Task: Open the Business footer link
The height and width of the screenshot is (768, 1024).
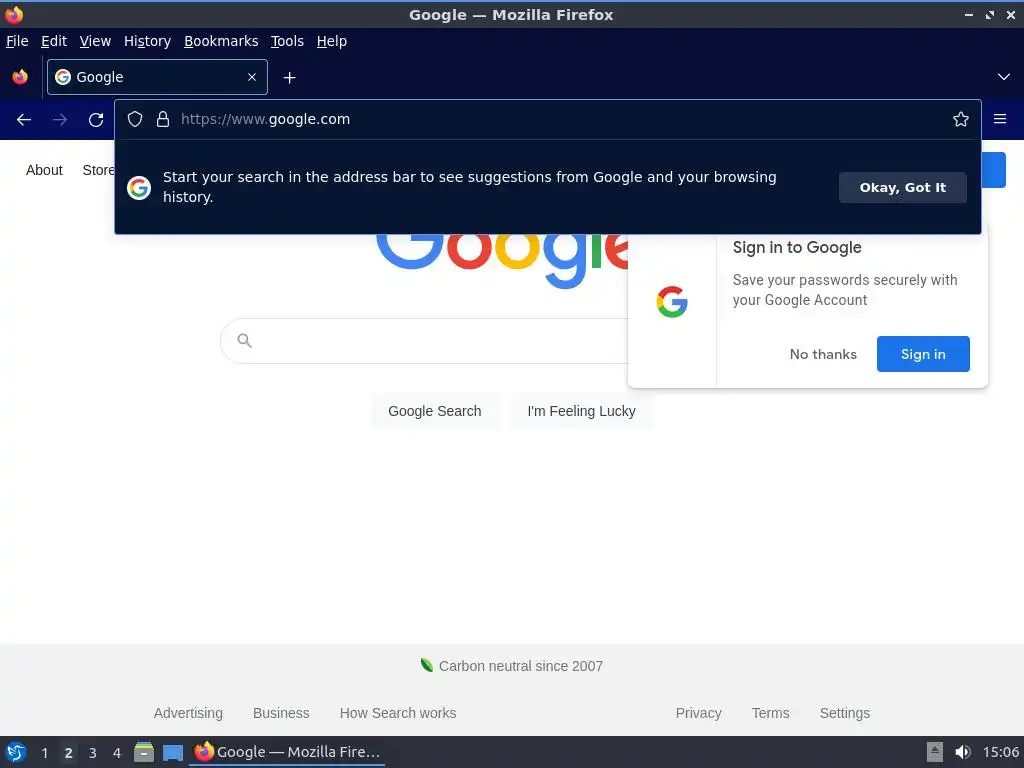Action: click(281, 713)
